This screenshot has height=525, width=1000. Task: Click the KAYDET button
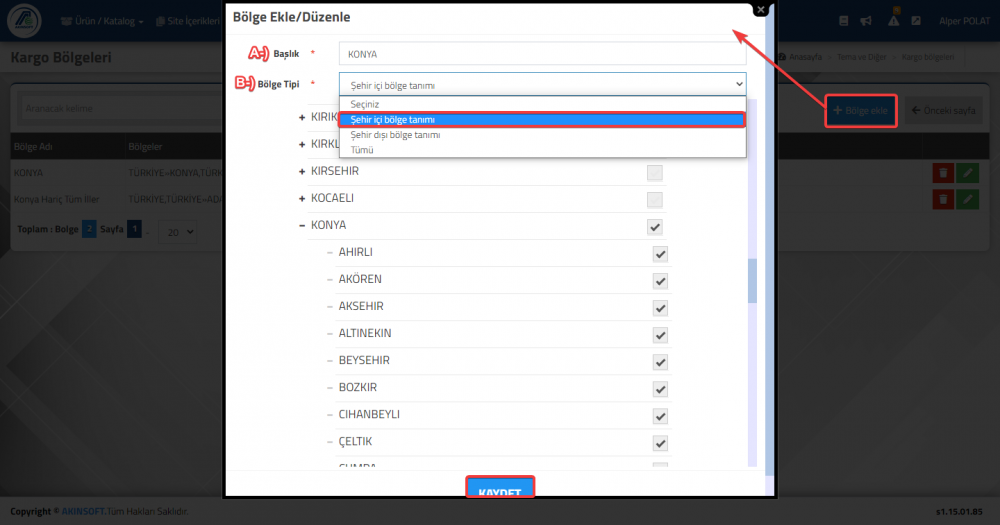500,487
